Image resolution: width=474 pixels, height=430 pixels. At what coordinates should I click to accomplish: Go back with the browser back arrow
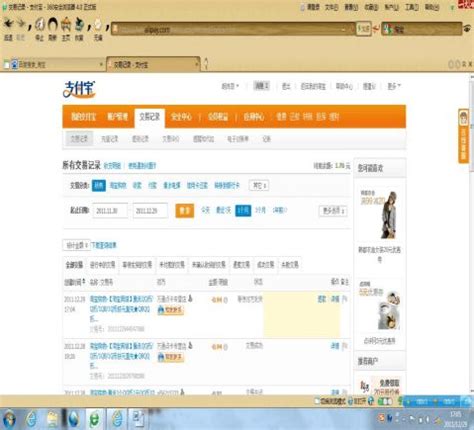coord(8,24)
